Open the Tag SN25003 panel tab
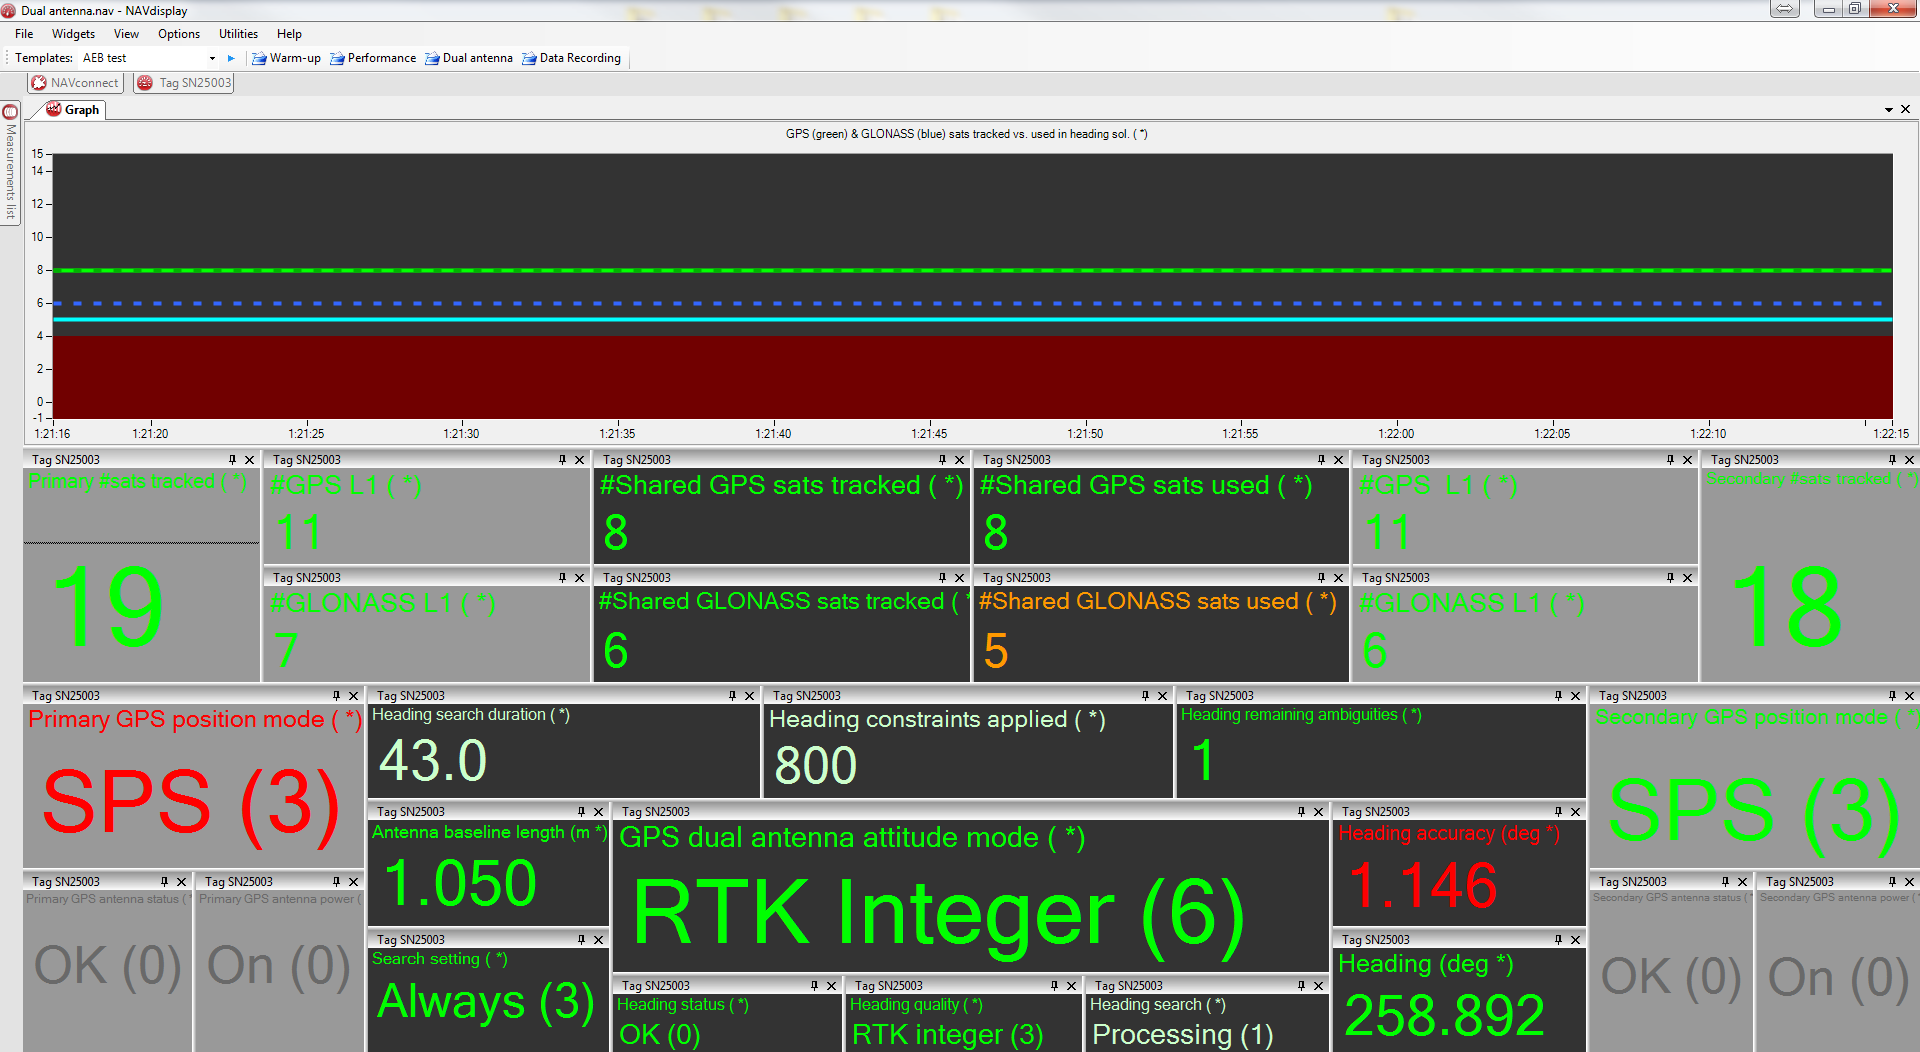 [184, 83]
